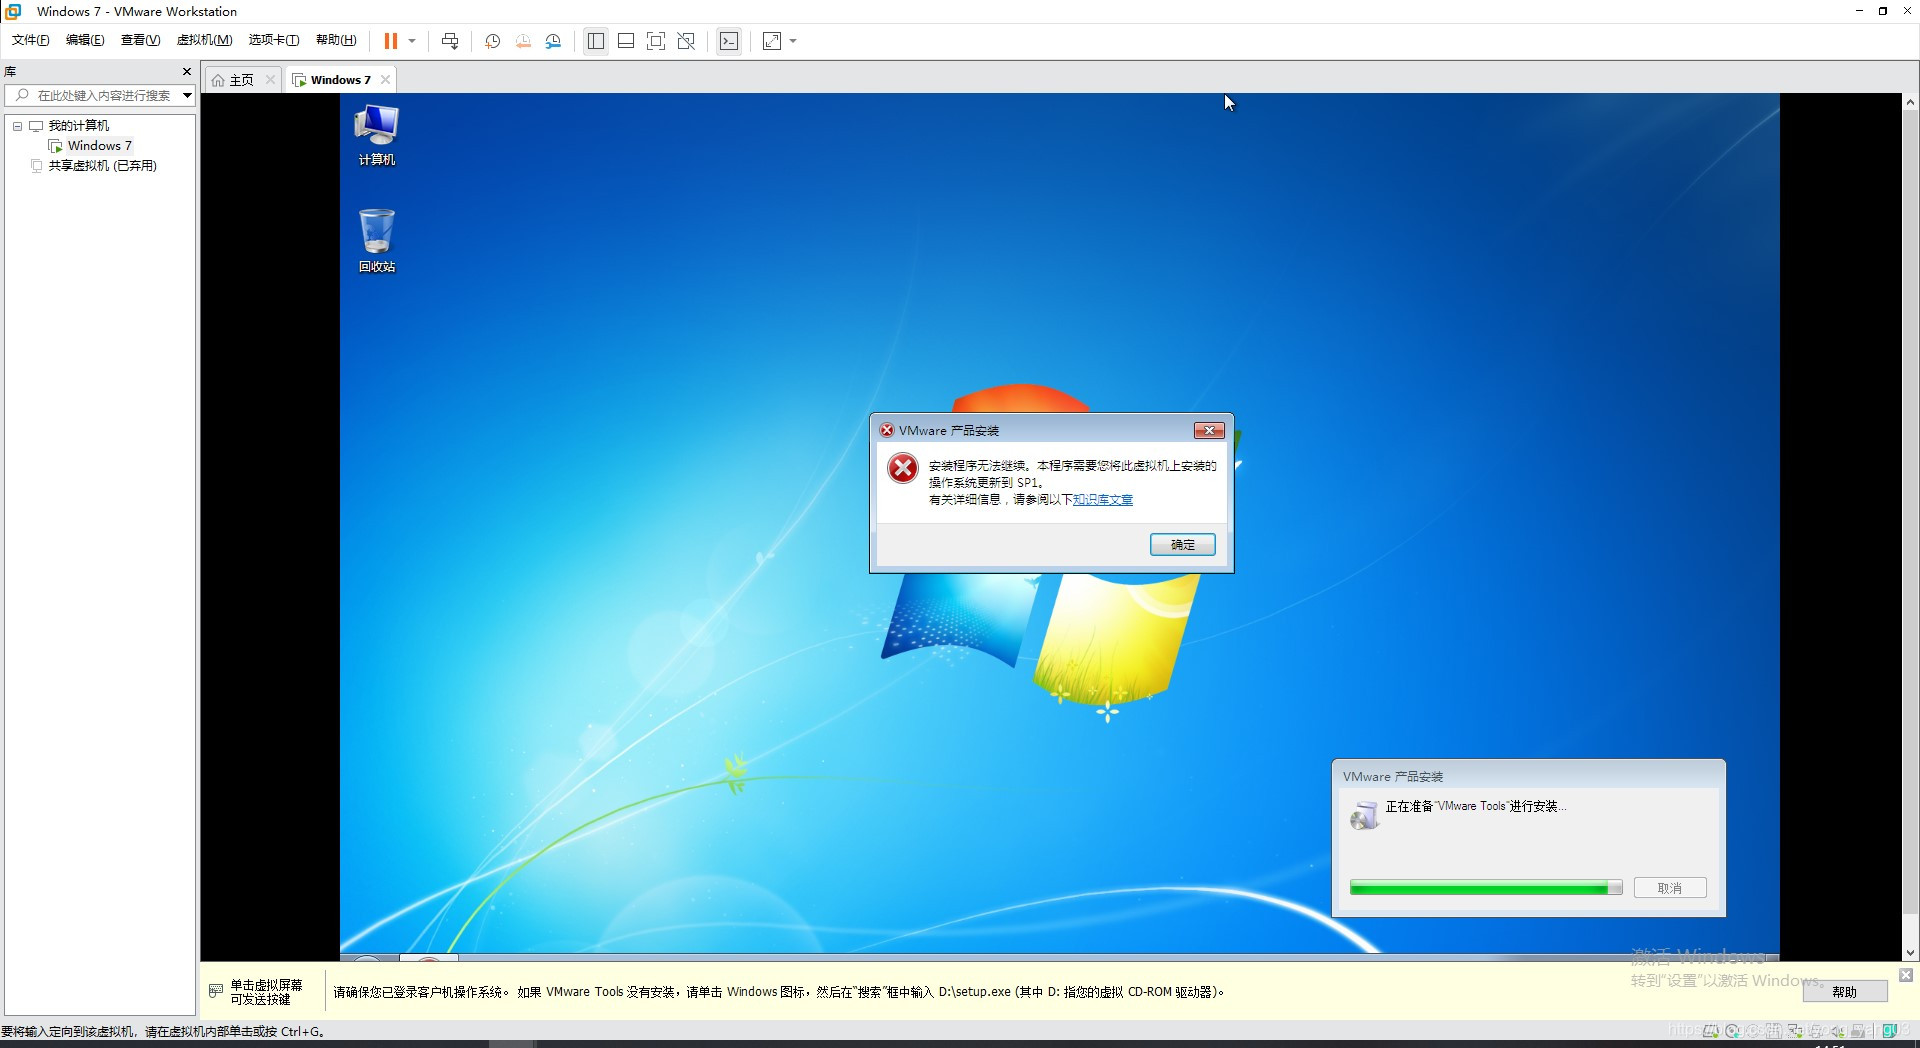The image size is (1920, 1048).
Task: Send Ctrl+Alt+Del to the virtual machine
Action: click(450, 41)
